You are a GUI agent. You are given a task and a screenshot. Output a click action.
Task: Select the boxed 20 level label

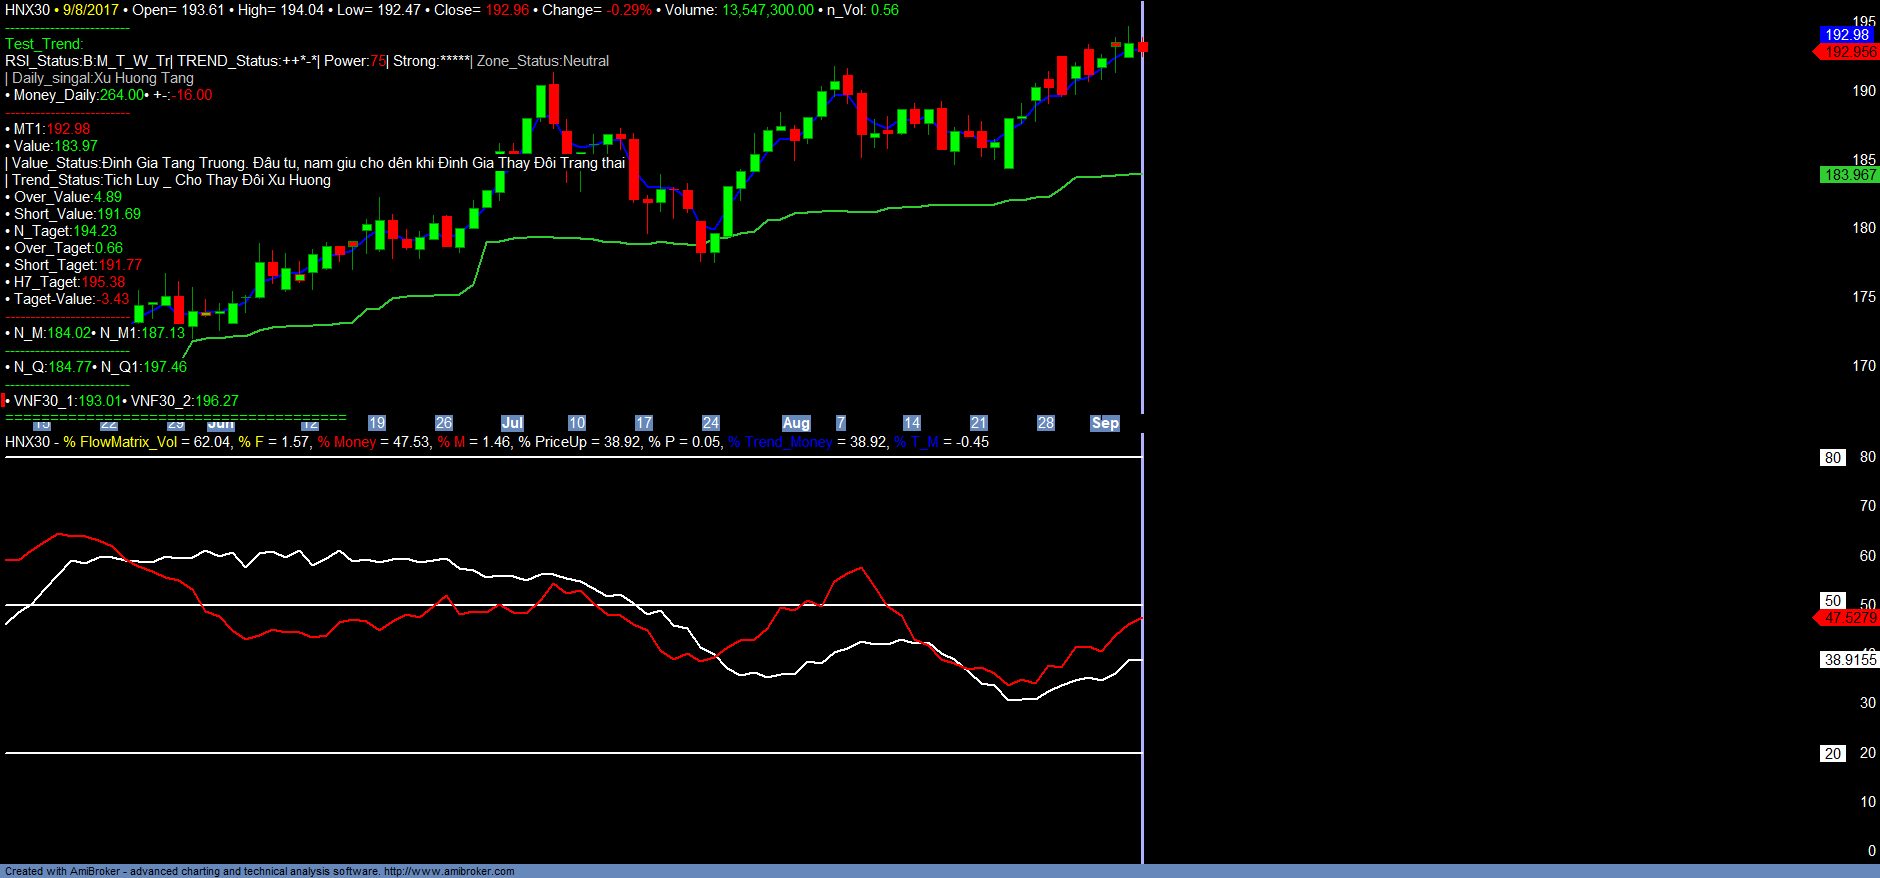pos(1832,754)
